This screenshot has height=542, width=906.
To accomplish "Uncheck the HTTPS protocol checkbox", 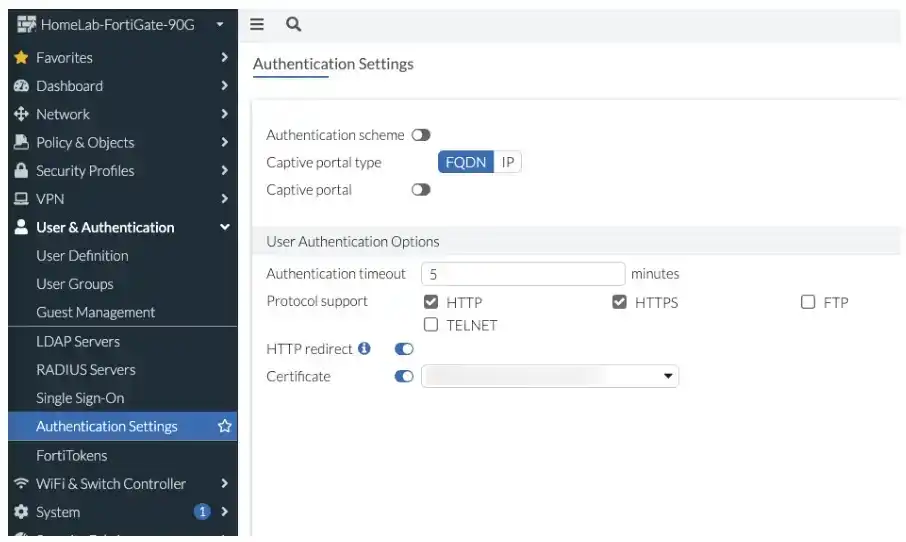I will [619, 302].
